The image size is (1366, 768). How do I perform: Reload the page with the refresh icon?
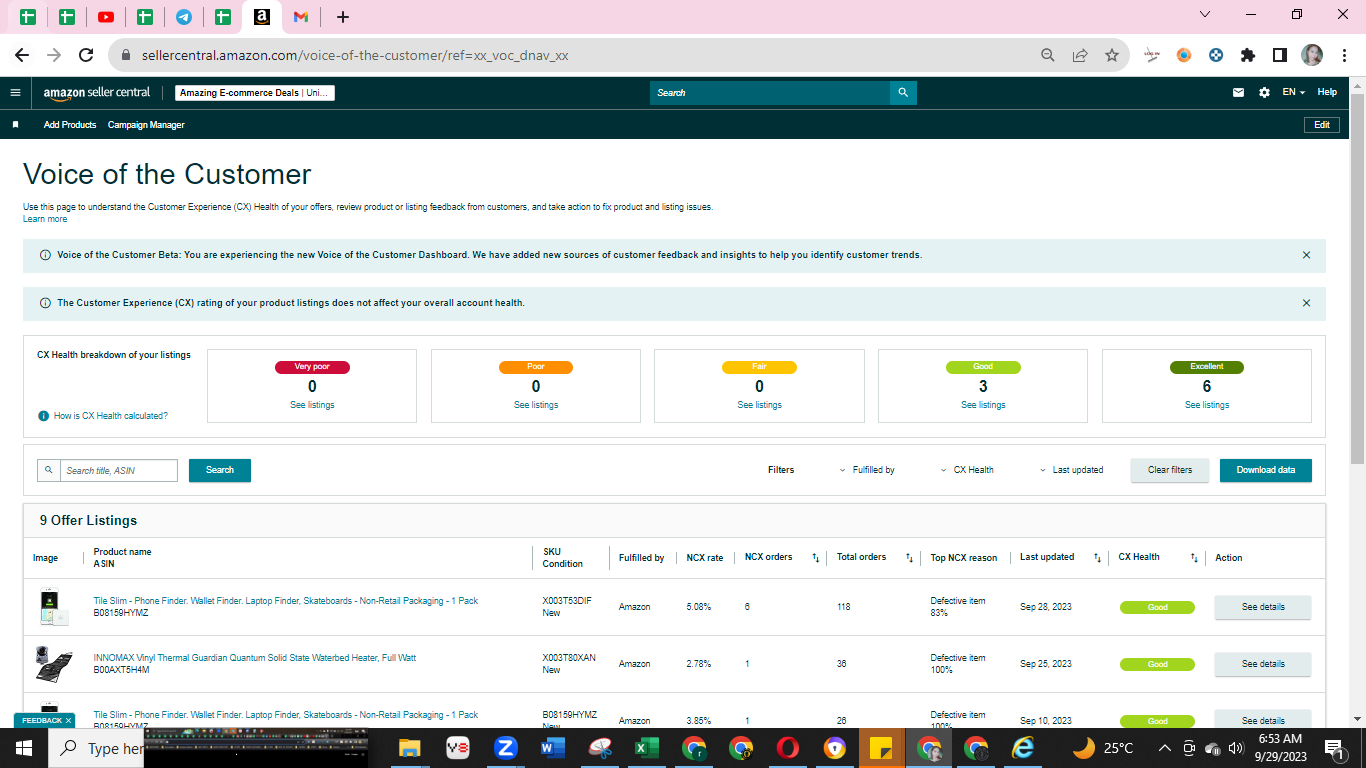coord(86,56)
